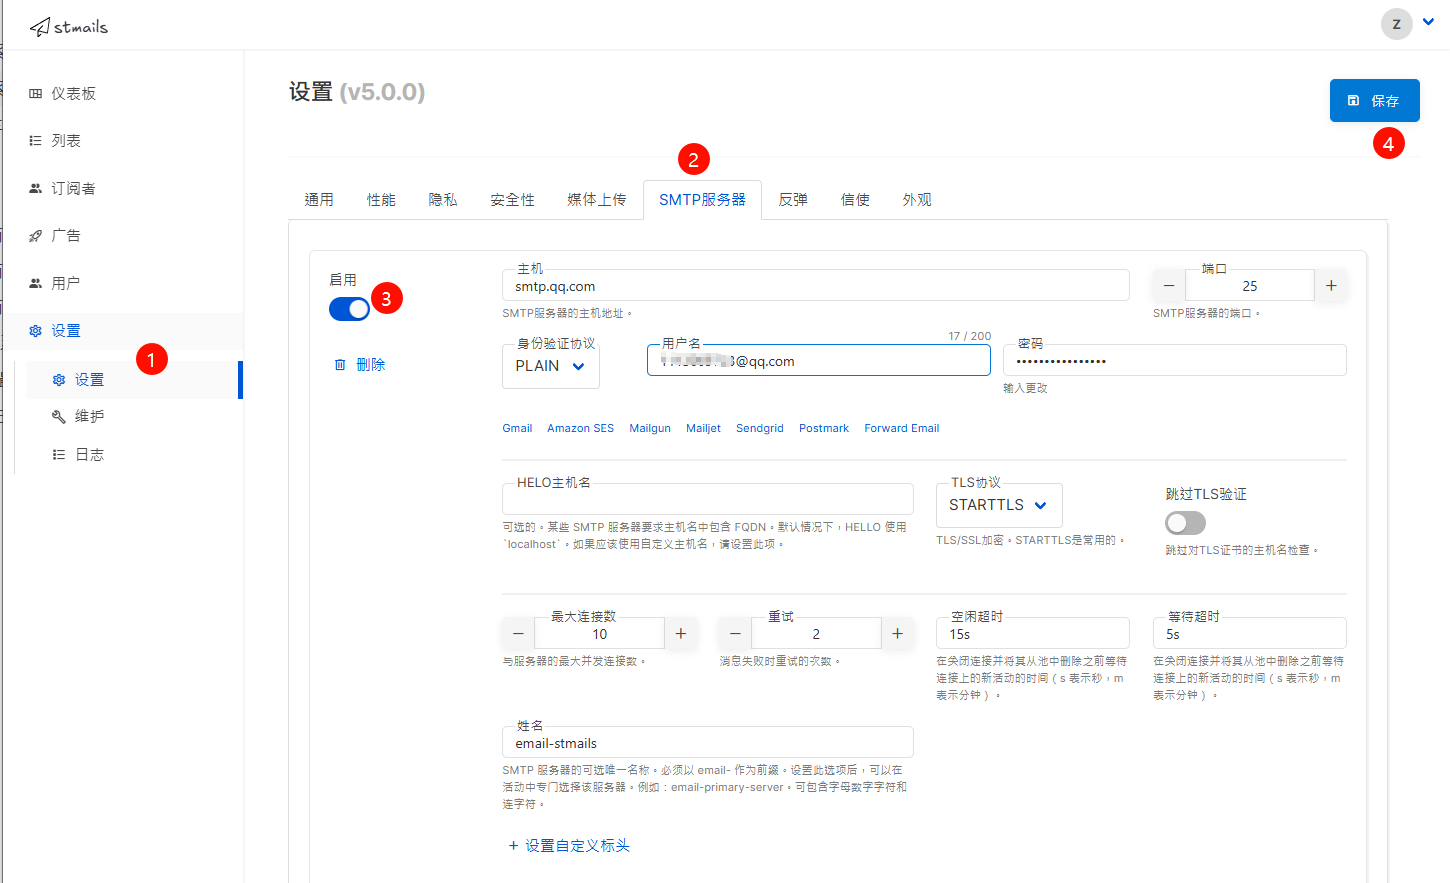Image resolution: width=1450 pixels, height=883 pixels.
Task: Click the 保存 save button
Action: (1374, 100)
